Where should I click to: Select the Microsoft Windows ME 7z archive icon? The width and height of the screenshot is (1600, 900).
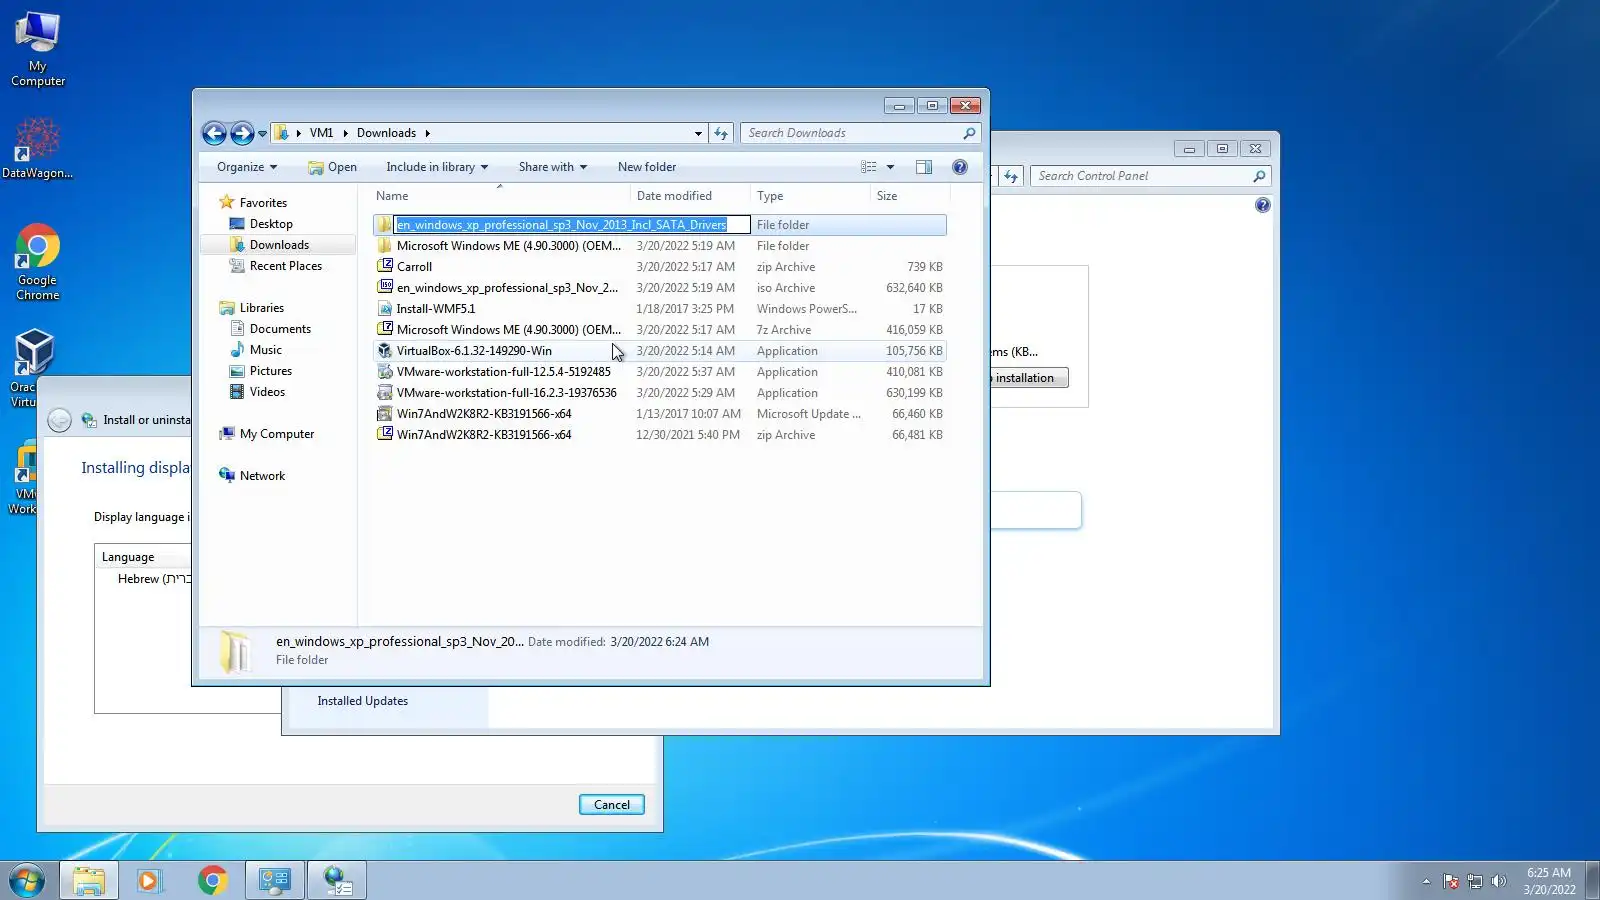(x=385, y=330)
